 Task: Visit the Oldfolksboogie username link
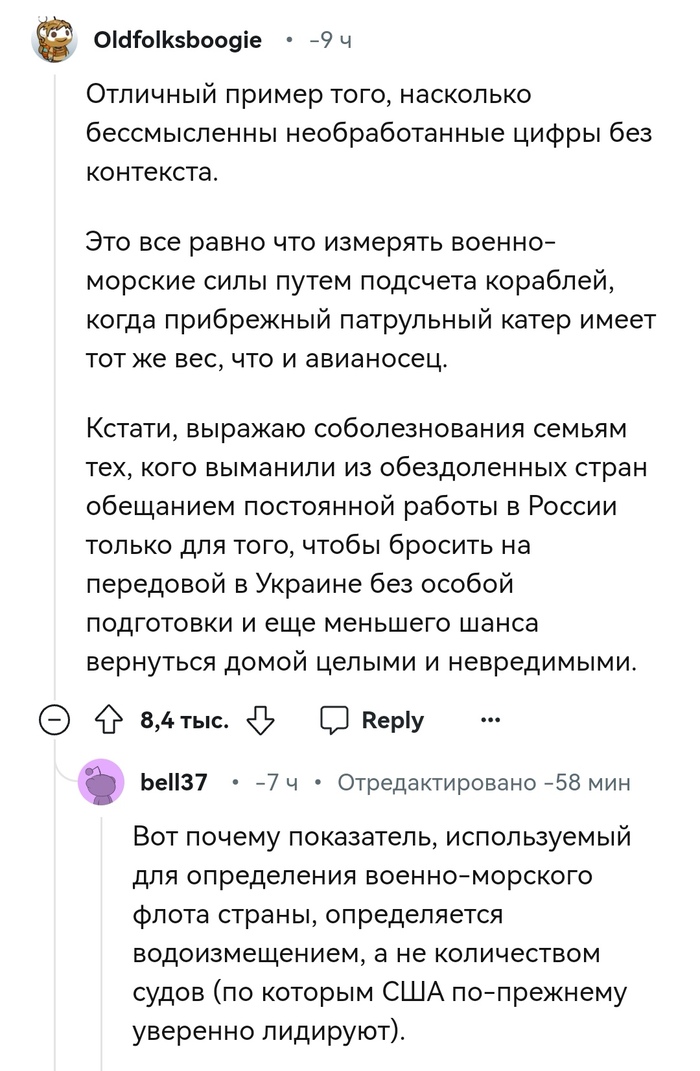click(178, 40)
